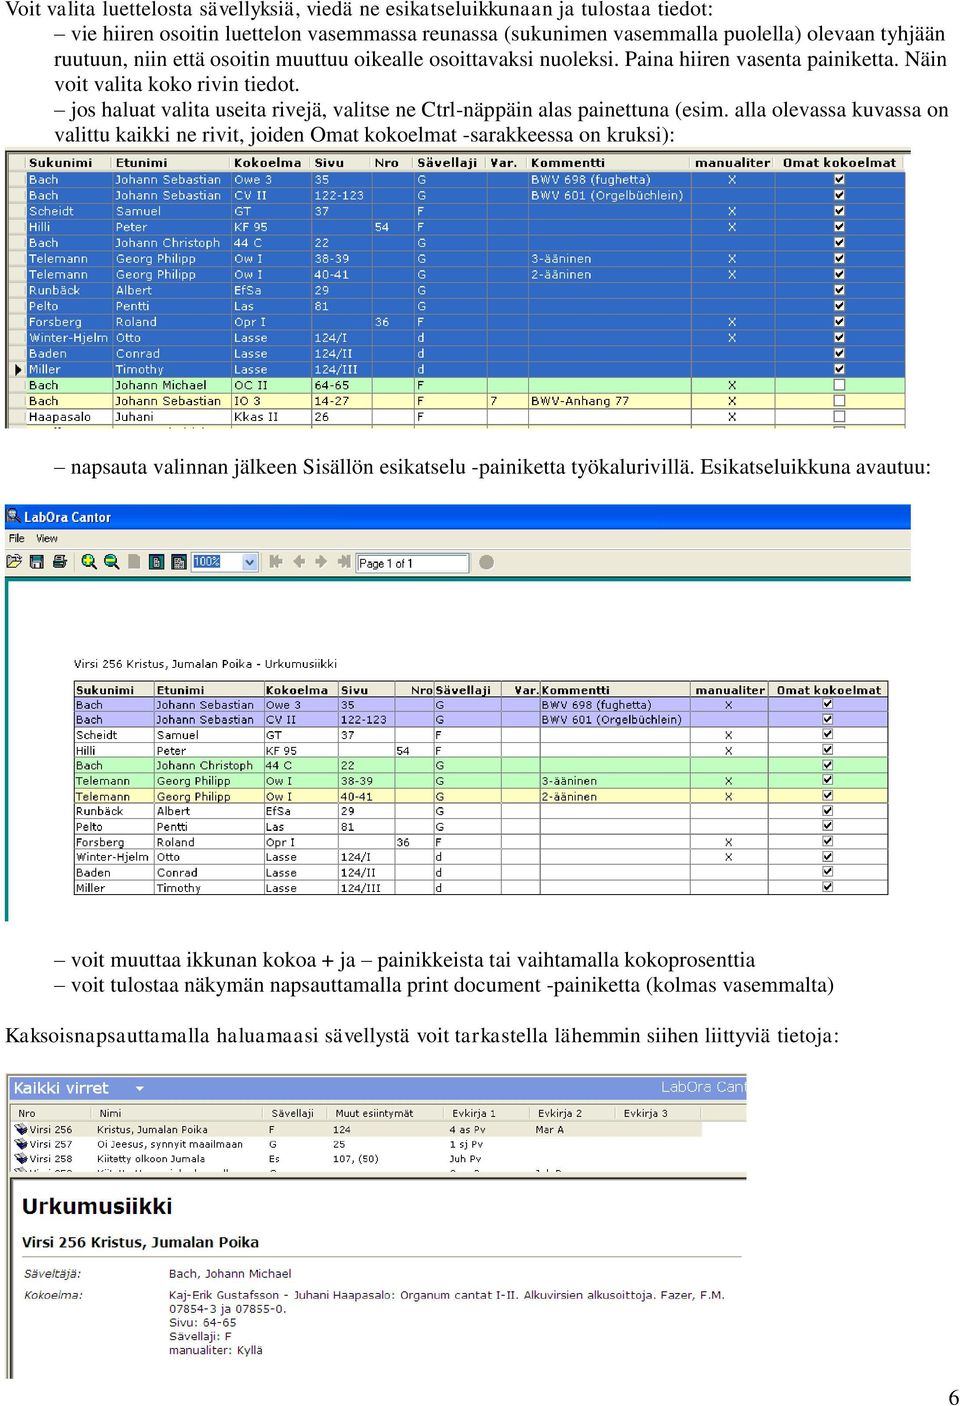Click 'BWV 601 (Orgelbüchlein)' in preview table
This screenshot has height=1406, width=960.
(x=611, y=720)
